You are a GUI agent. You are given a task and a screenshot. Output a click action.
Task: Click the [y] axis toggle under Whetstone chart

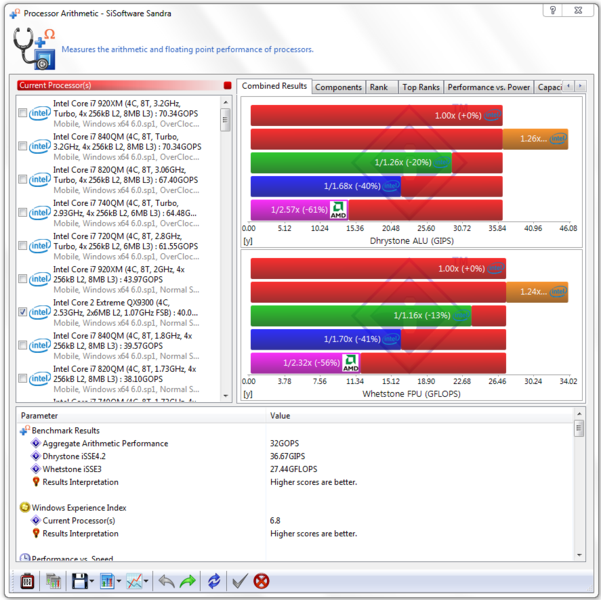(248, 394)
